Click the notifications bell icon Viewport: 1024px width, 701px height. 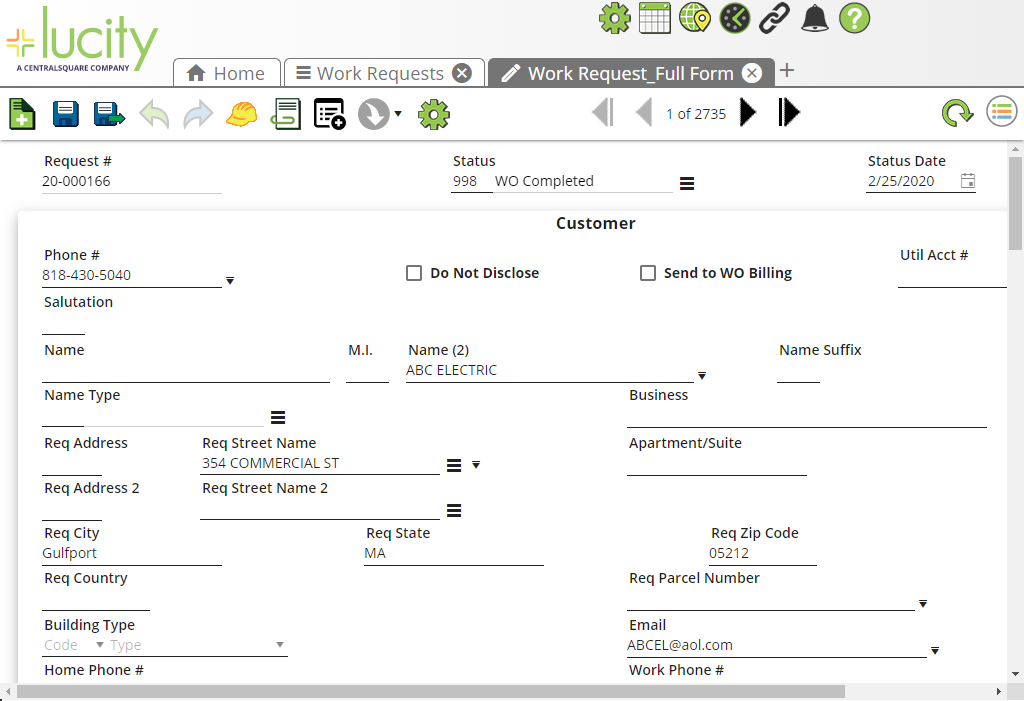[x=814, y=18]
